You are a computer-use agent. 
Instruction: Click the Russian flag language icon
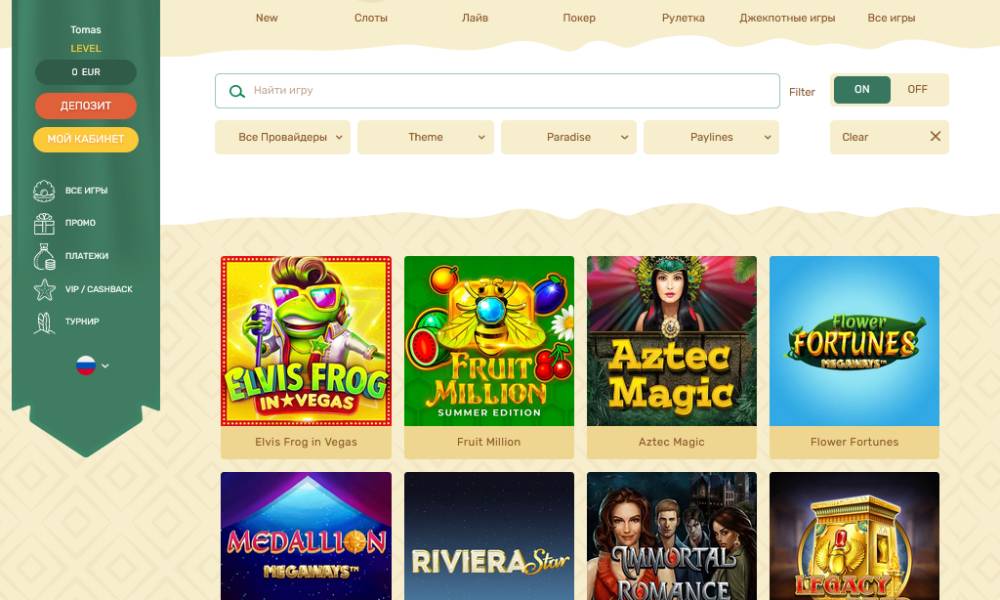point(85,365)
